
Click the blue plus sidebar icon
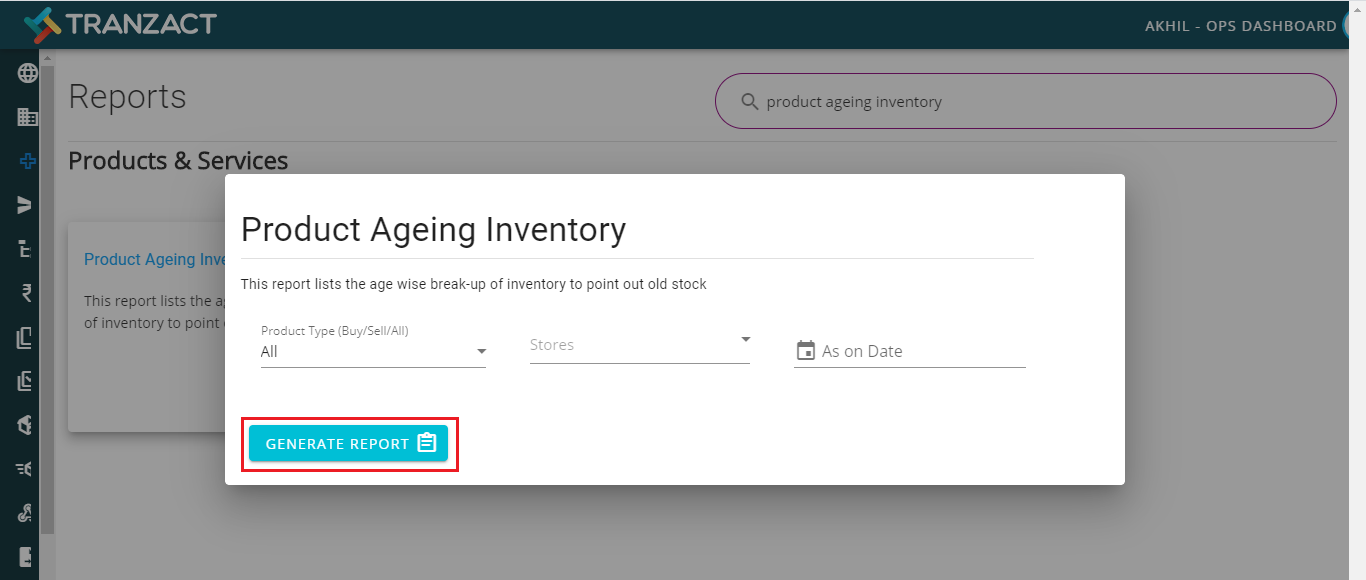(x=27, y=161)
